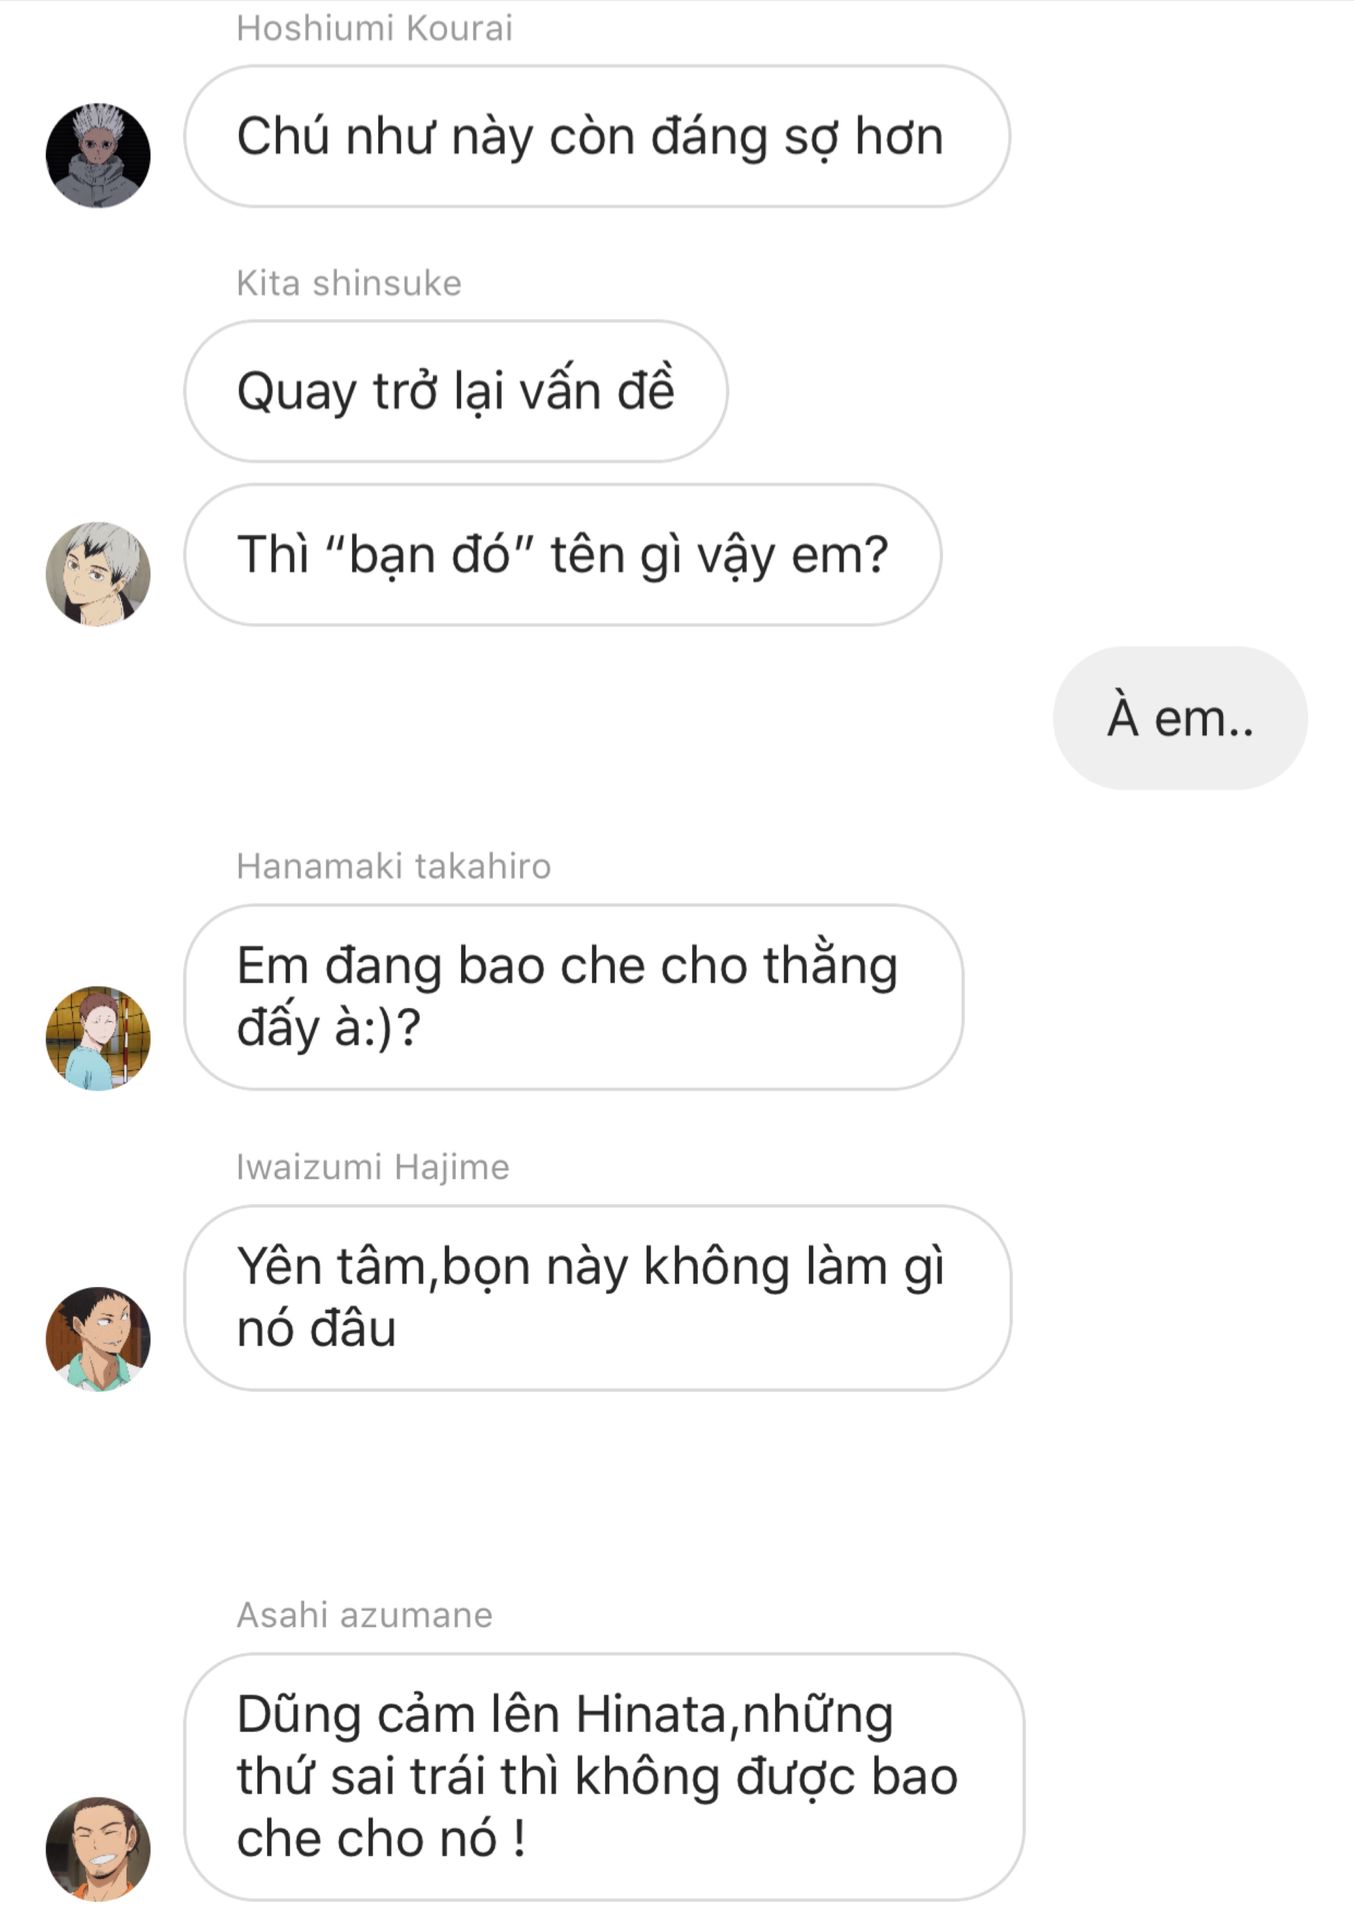Tap Asahi azumane's profile avatar

click(98, 1848)
